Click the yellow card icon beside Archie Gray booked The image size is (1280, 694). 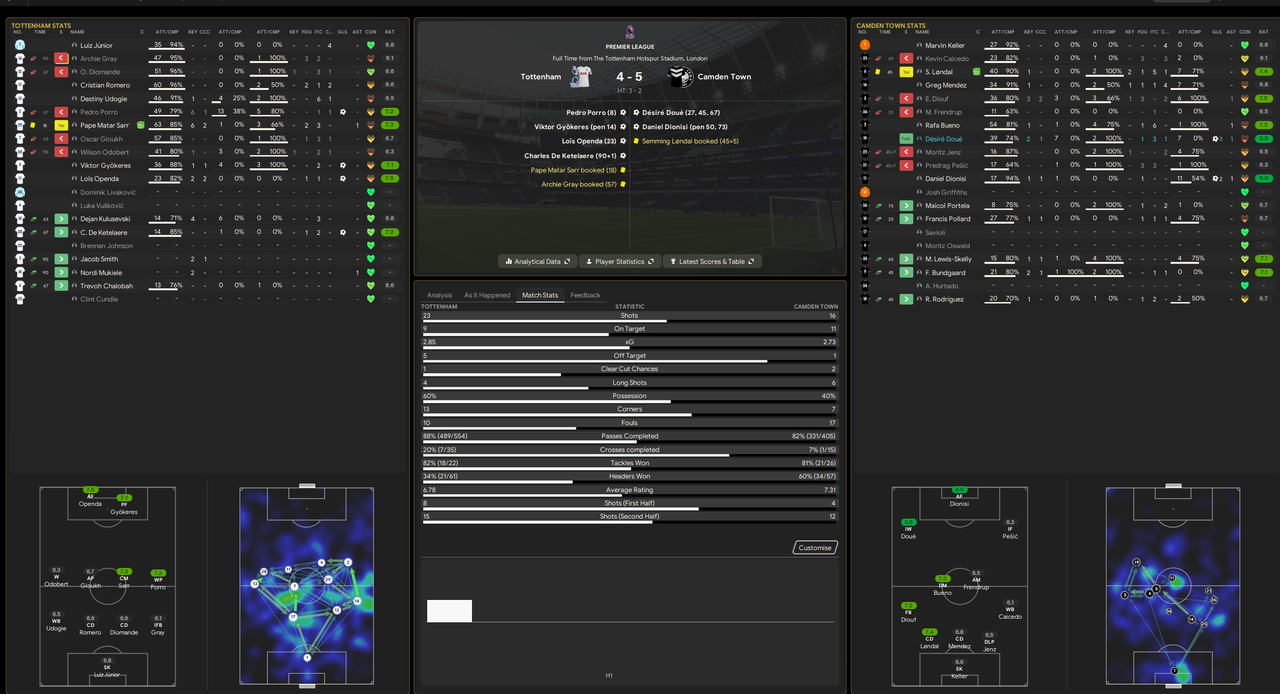click(622, 184)
